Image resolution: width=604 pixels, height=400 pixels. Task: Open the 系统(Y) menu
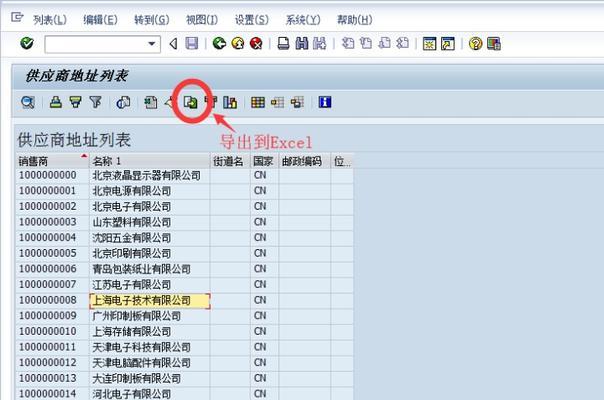pos(303,19)
